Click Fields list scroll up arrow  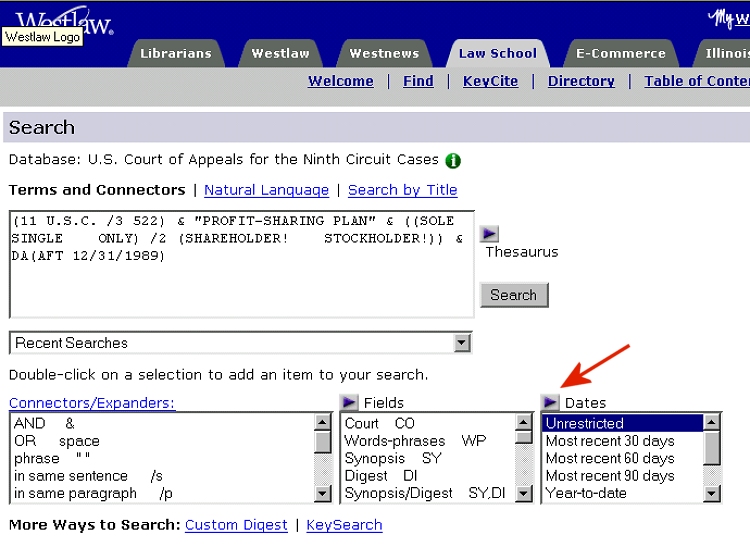tap(524, 422)
